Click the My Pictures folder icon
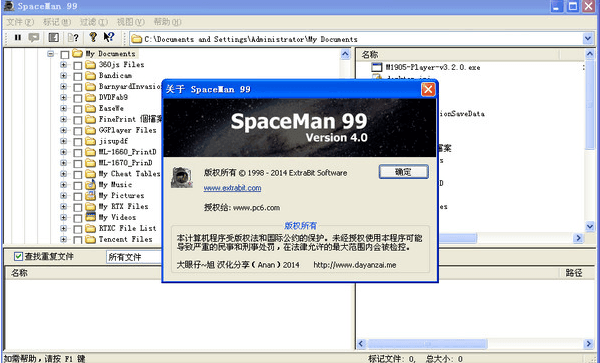This screenshot has height=363, width=600. pyautogui.click(x=91, y=195)
